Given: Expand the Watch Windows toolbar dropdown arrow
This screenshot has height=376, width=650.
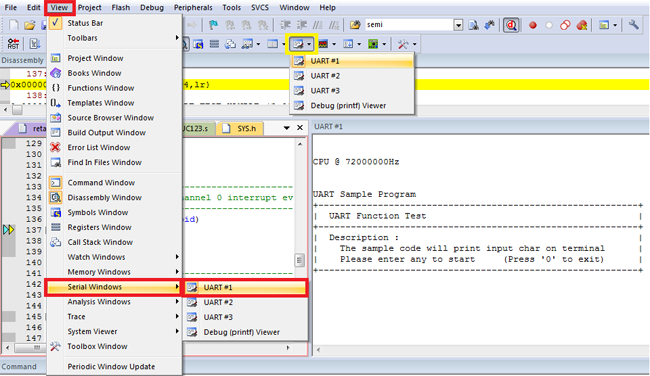Looking at the screenshot, I should (x=258, y=44).
